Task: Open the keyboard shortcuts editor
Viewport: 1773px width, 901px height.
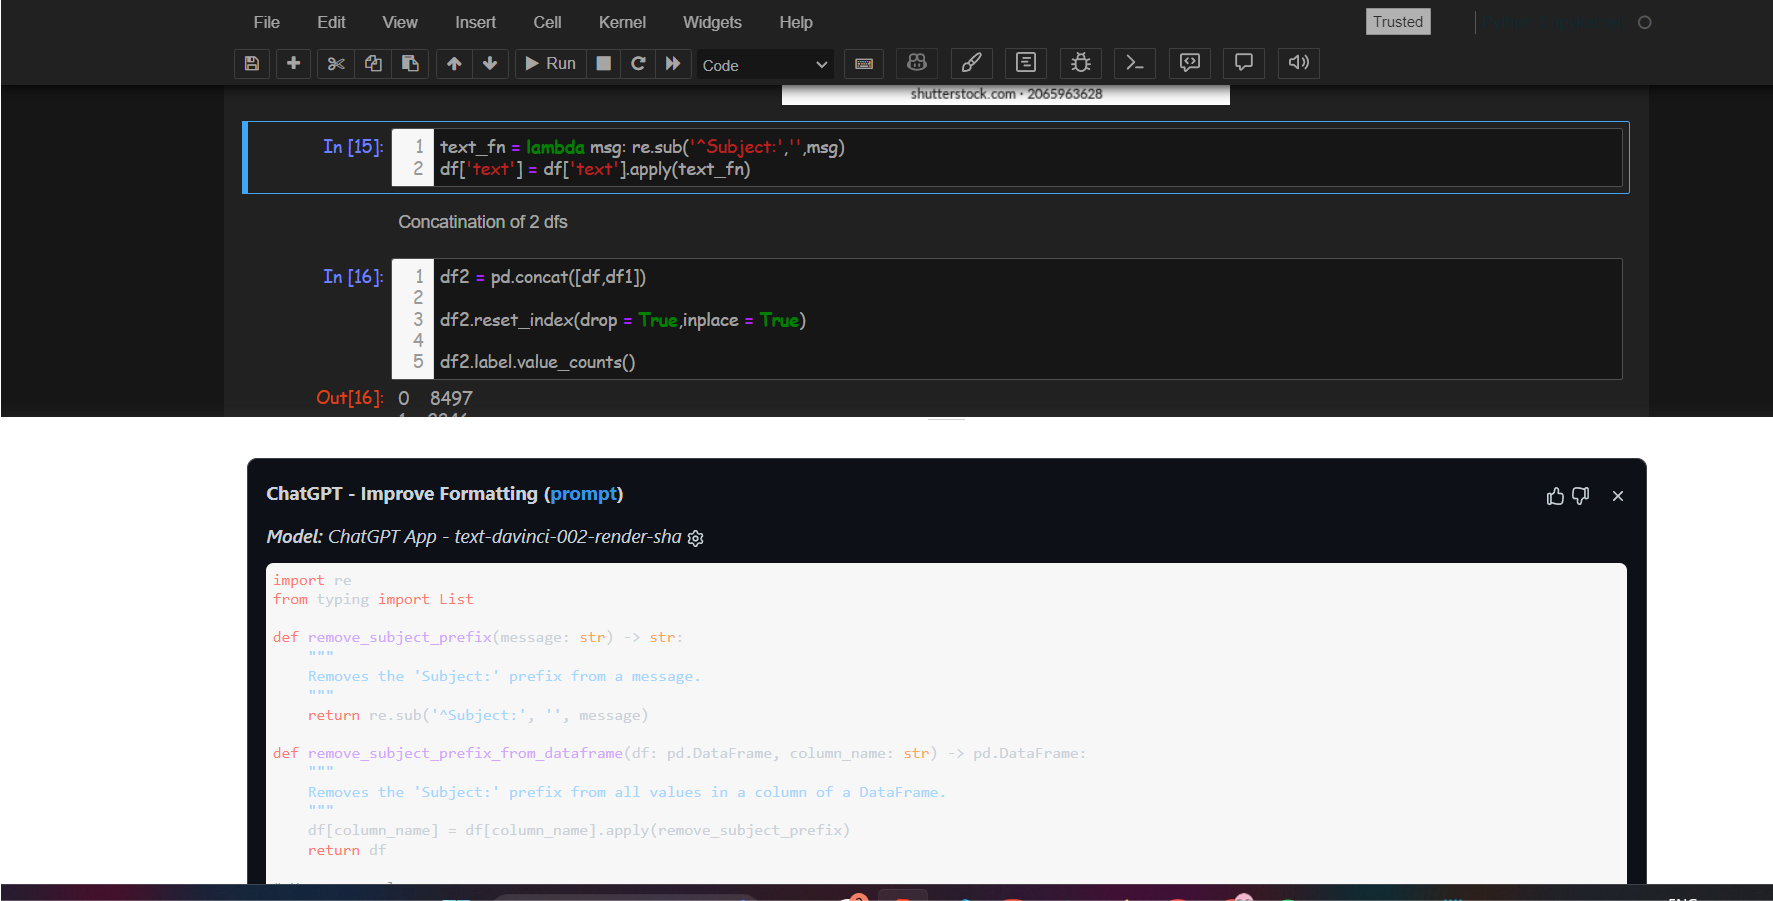Action: coord(863,63)
